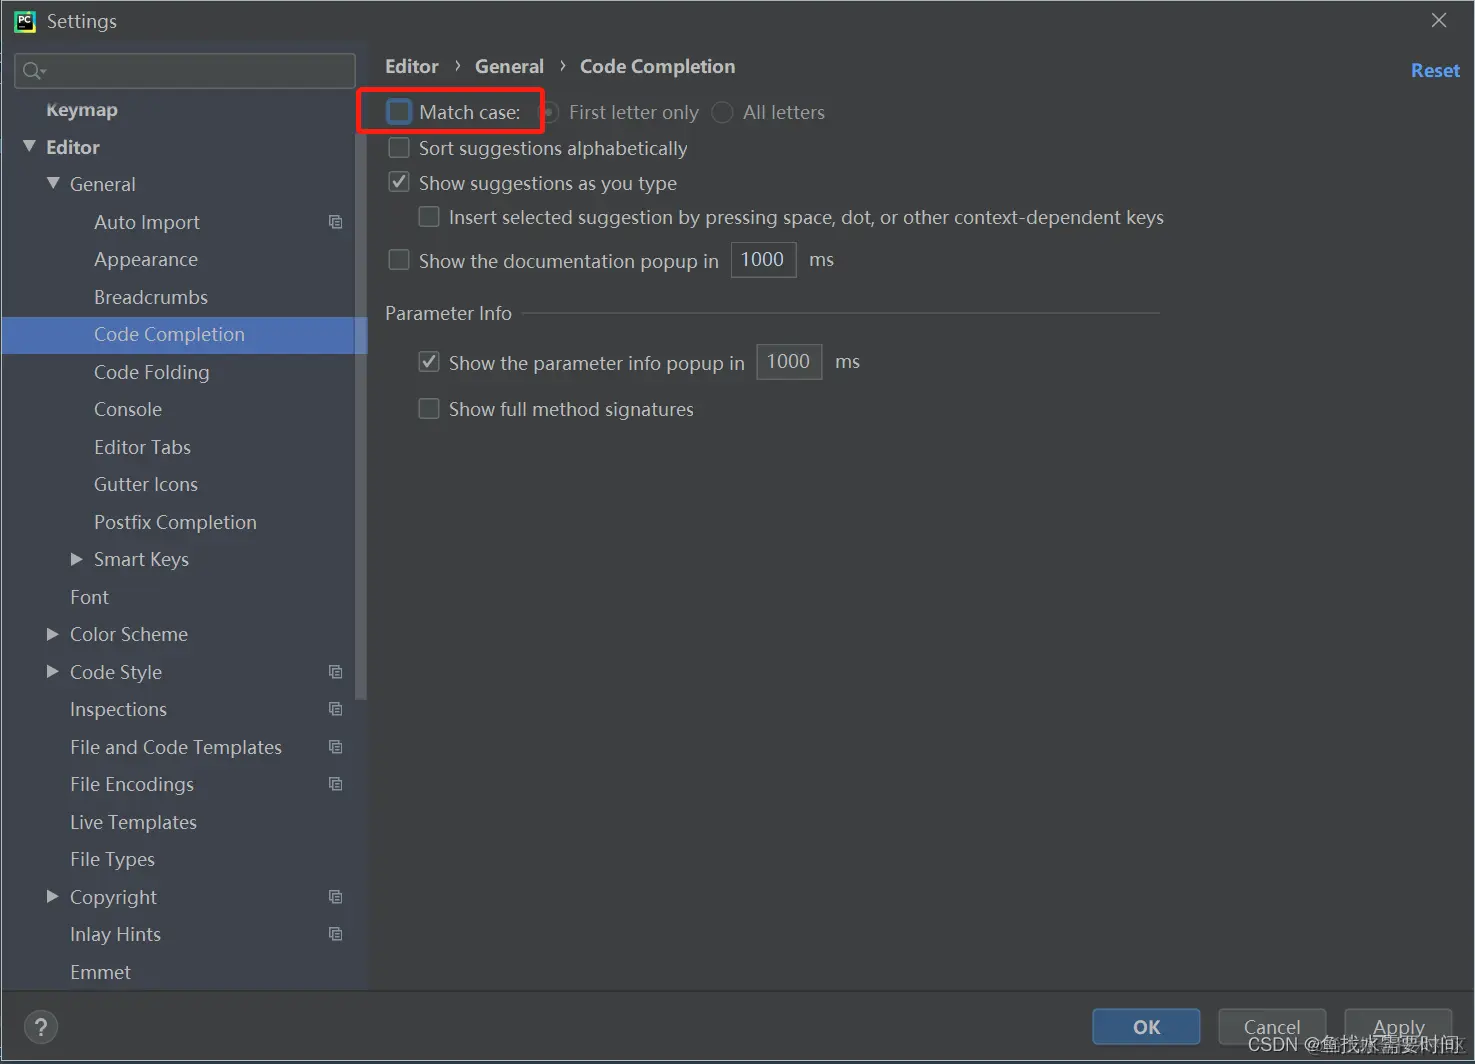Click the project-level icon beside Copyright
Image resolution: width=1475 pixels, height=1064 pixels.
[x=336, y=897]
